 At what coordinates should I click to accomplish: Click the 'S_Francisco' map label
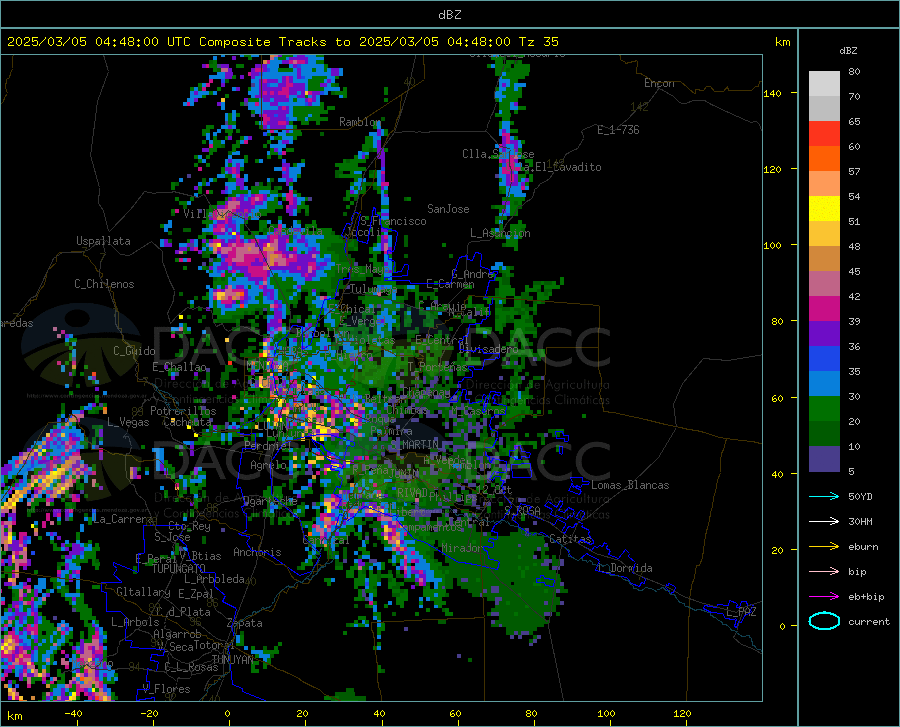[393, 221]
